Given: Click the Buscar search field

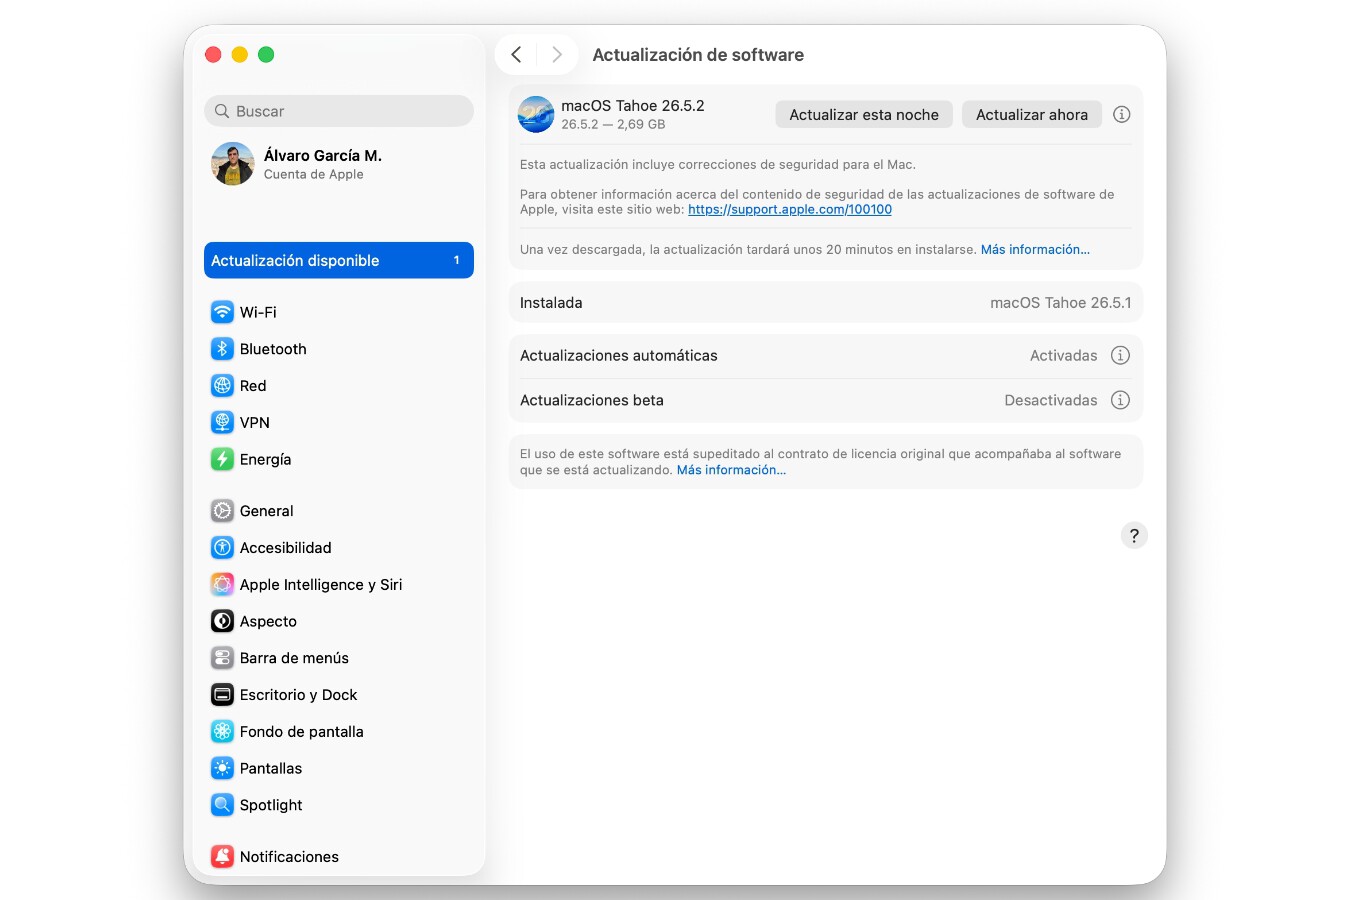Looking at the screenshot, I should click(x=339, y=111).
